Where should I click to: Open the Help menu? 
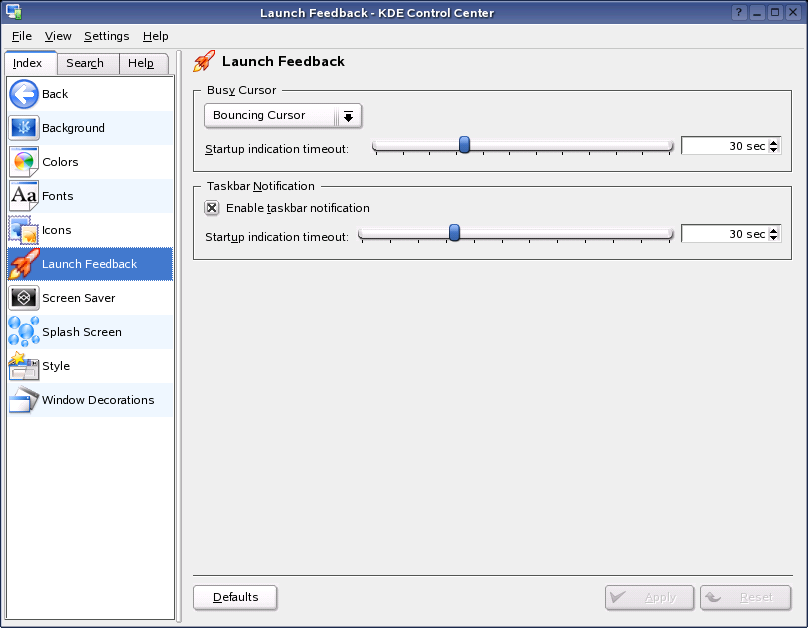(156, 36)
